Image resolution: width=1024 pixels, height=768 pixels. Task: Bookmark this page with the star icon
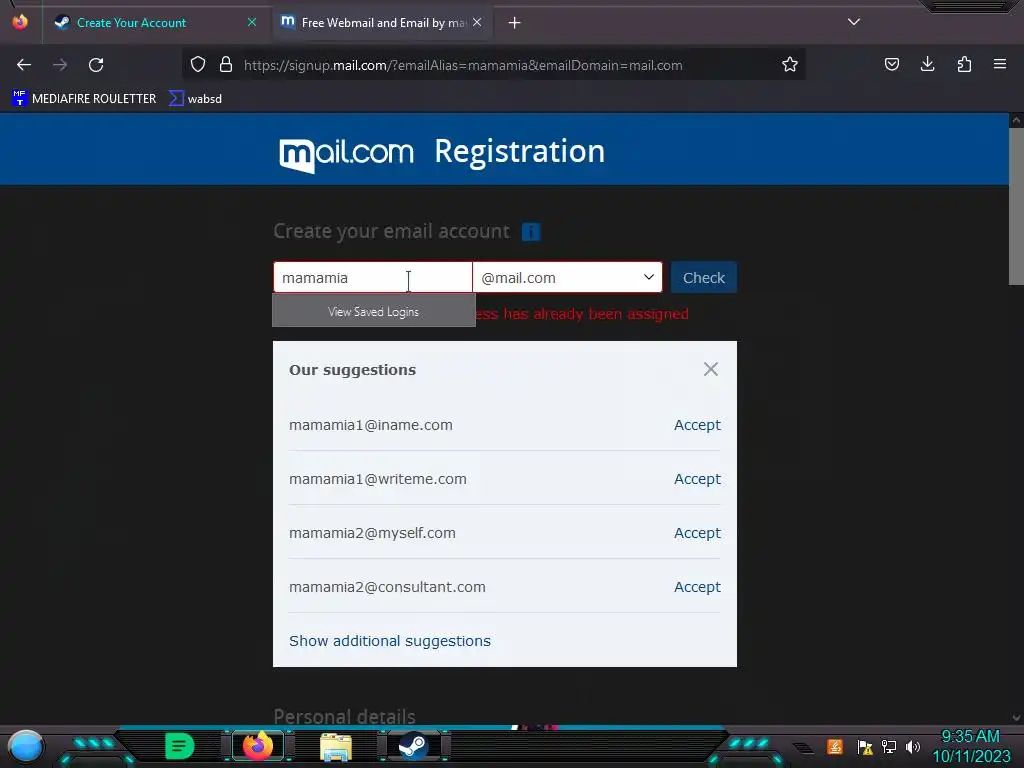click(790, 65)
